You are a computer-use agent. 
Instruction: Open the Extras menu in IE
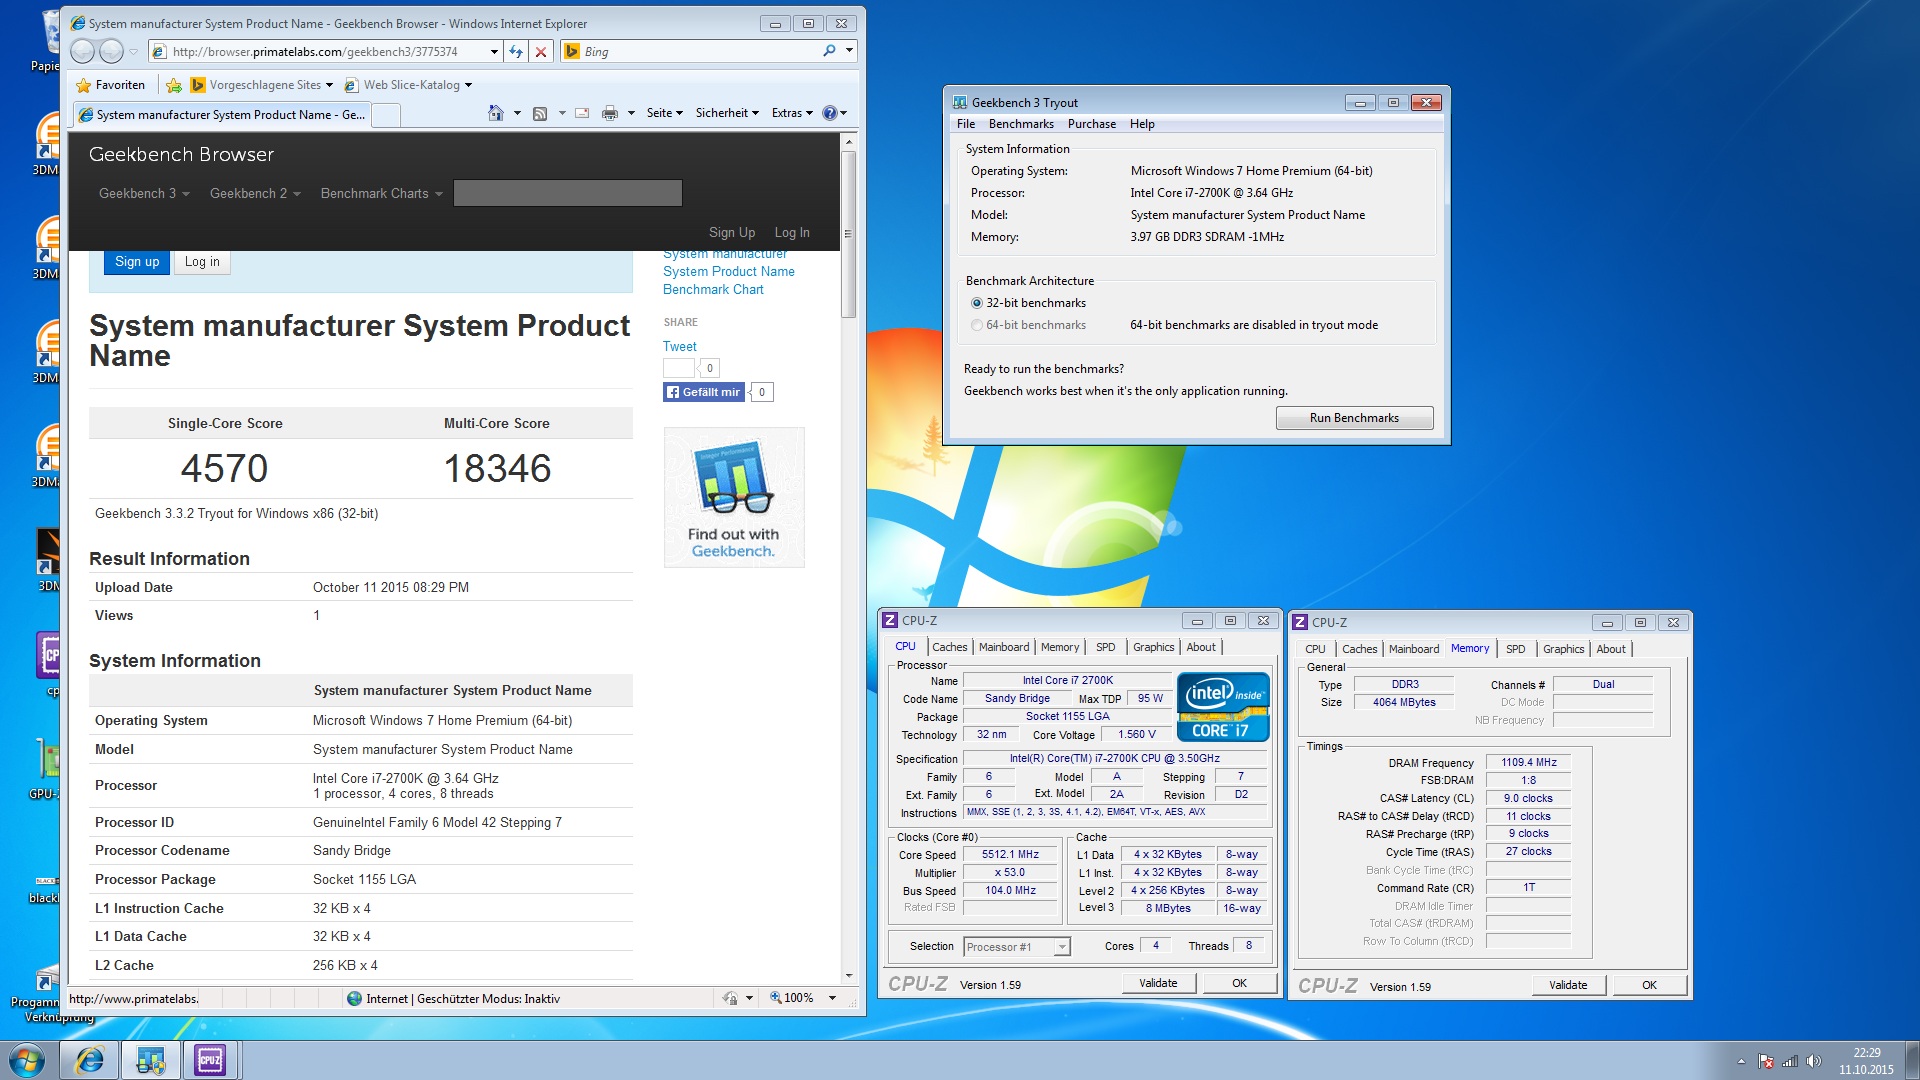tap(792, 113)
